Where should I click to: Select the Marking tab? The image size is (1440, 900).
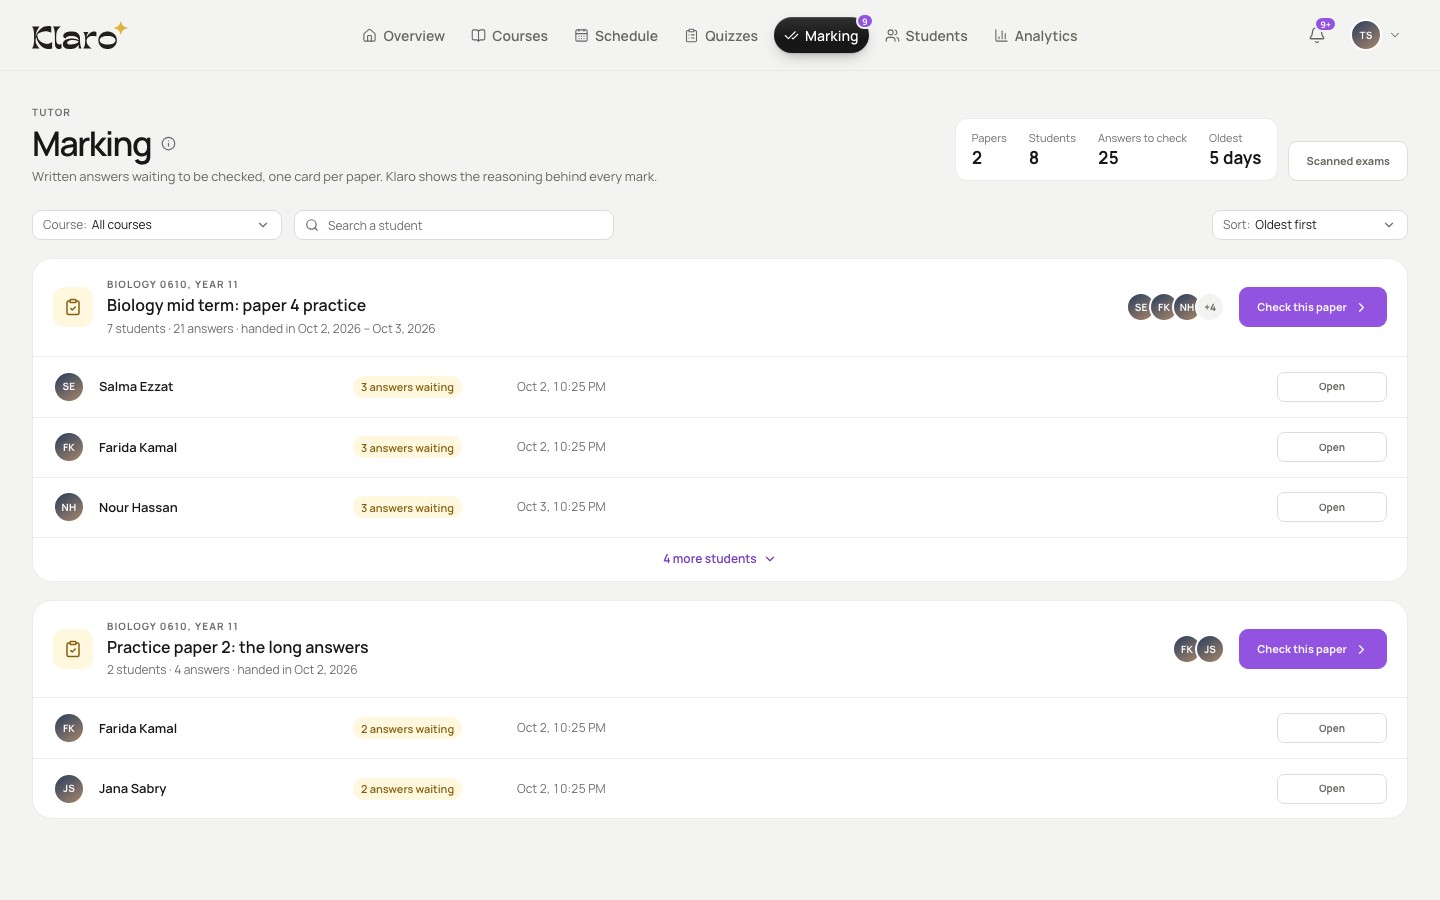[x=821, y=36]
